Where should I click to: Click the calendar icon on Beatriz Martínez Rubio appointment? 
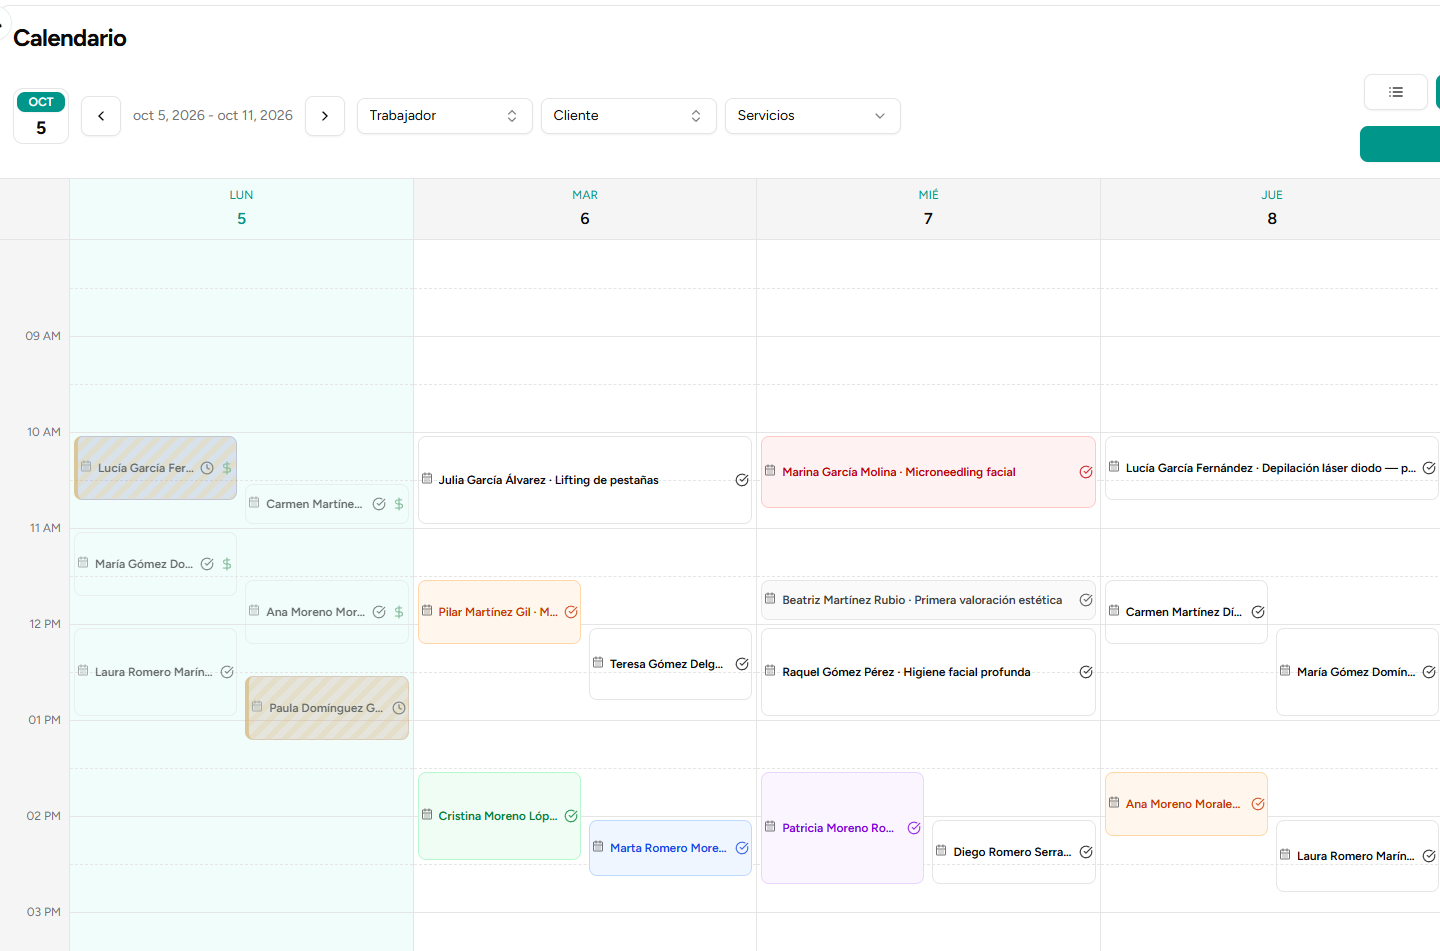click(x=770, y=599)
